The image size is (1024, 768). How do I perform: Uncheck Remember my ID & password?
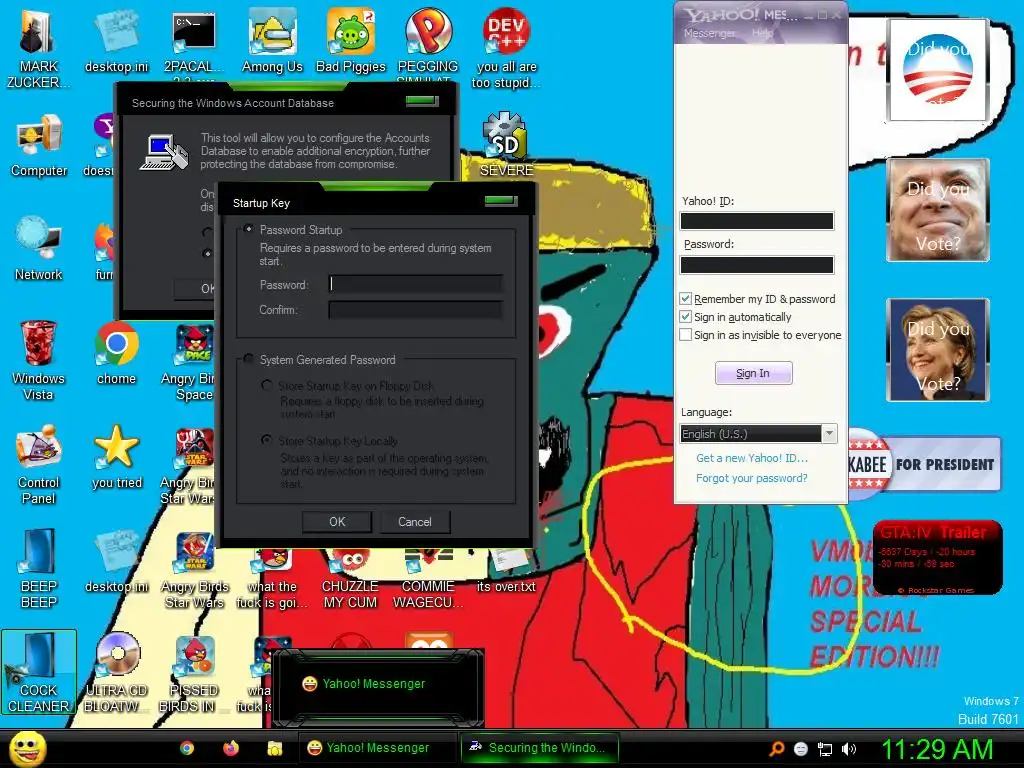(685, 298)
